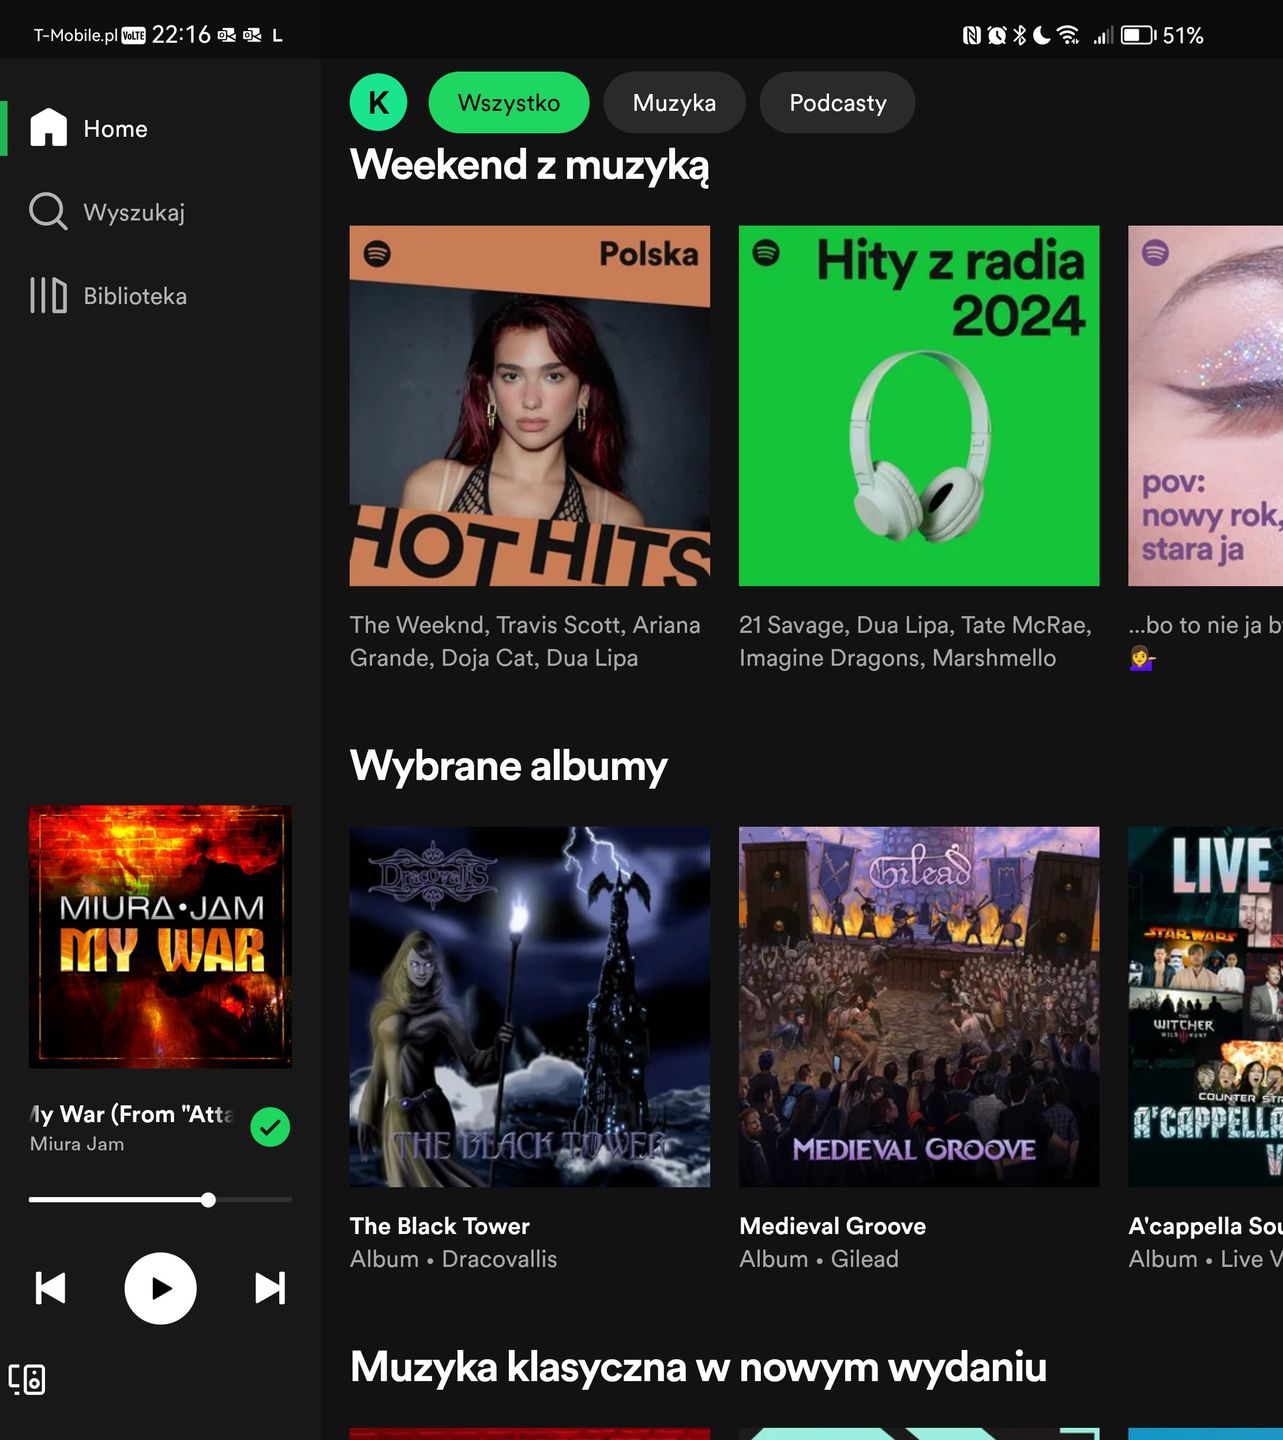The width and height of the screenshot is (1283, 1440).
Task: Tap the Bluetooth icon in status bar
Action: click(1019, 35)
